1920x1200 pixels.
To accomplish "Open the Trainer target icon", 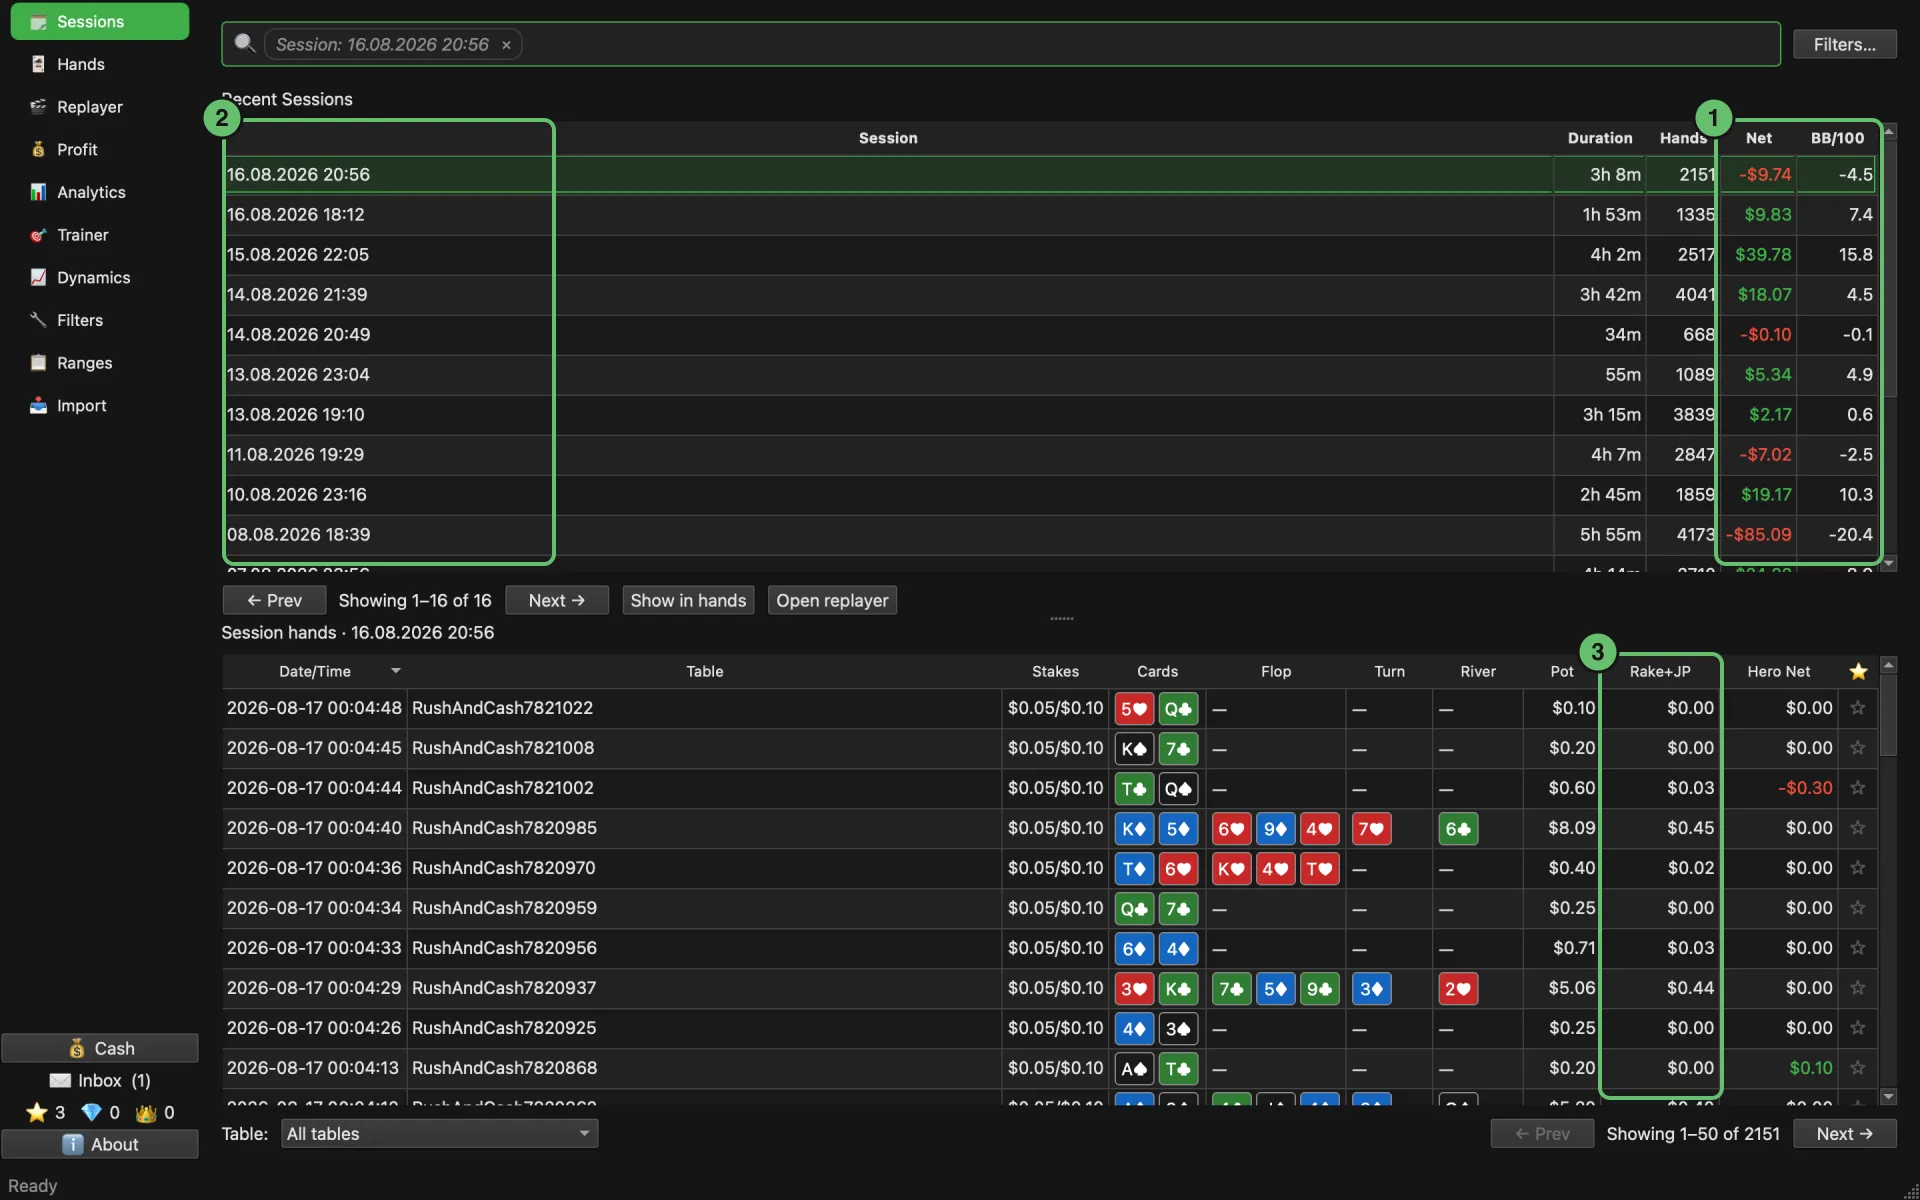I will point(38,235).
